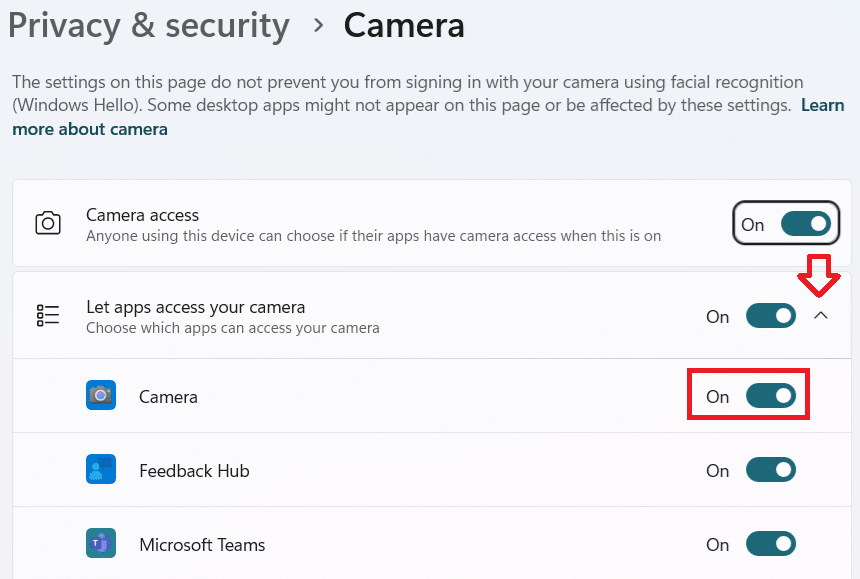860x579 pixels.
Task: Turn off Feedback Hub camera toggle
Action: pos(770,470)
